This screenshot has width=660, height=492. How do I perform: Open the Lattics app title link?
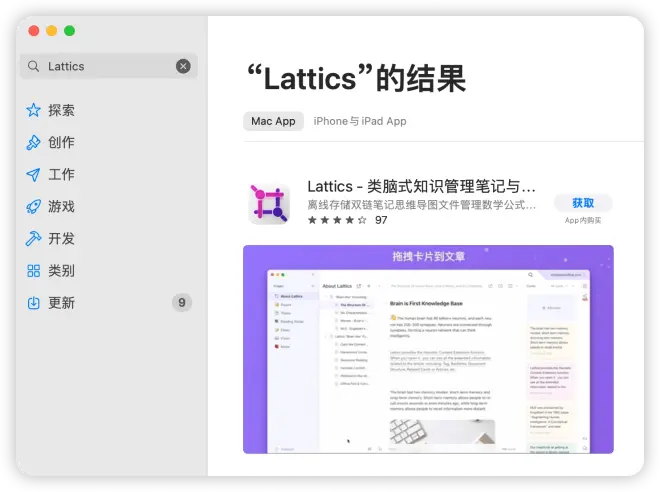pyautogui.click(x=421, y=186)
